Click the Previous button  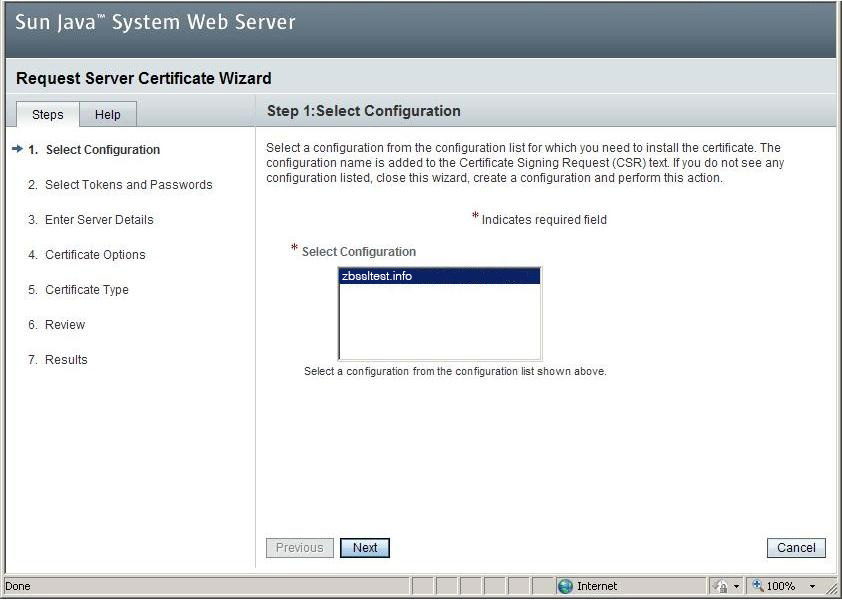tap(299, 548)
